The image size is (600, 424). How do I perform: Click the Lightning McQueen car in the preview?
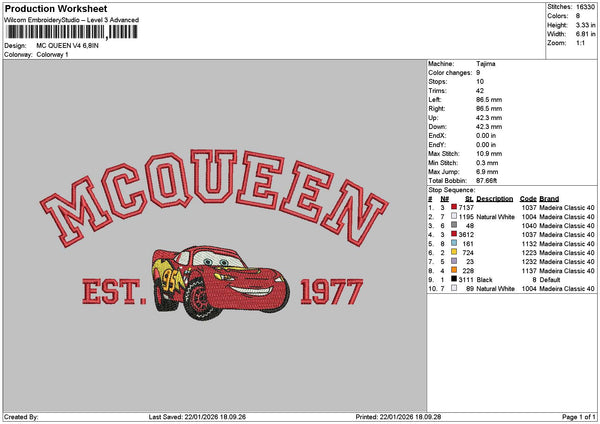click(x=220, y=282)
